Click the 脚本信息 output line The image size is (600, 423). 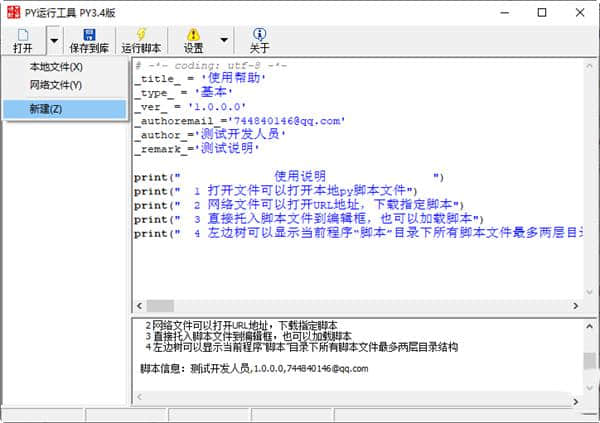[x=254, y=369]
